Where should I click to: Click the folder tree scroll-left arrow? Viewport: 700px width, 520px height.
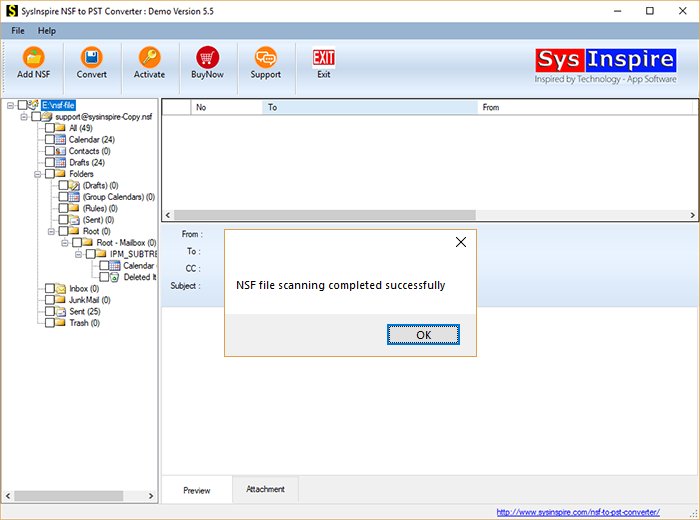pos(8,496)
